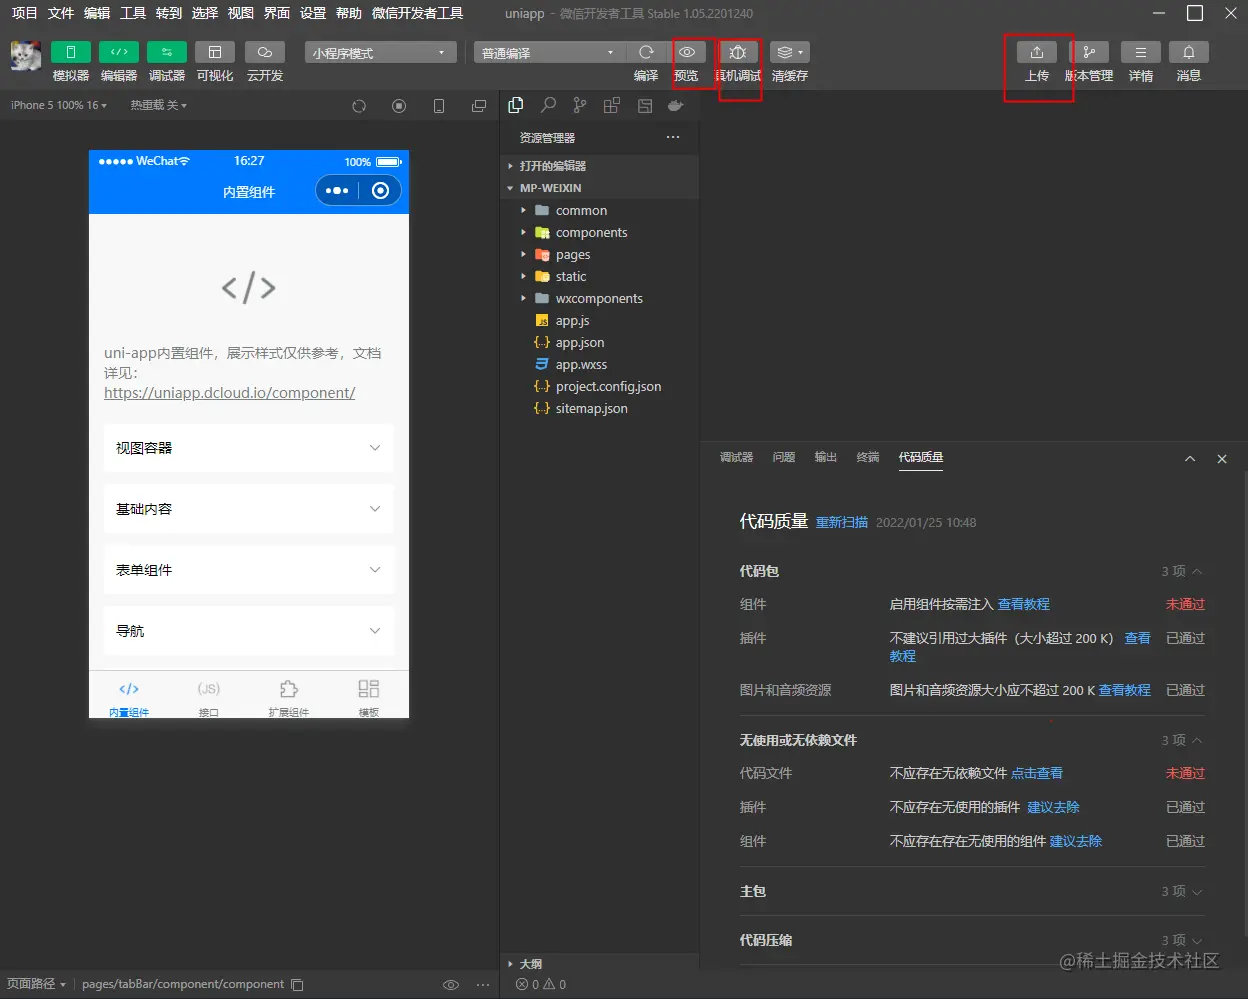
Task: Expand the 表单组件 list item
Action: (249, 570)
